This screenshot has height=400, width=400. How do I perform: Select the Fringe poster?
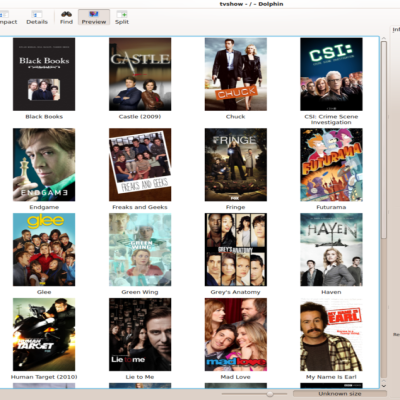point(236,165)
